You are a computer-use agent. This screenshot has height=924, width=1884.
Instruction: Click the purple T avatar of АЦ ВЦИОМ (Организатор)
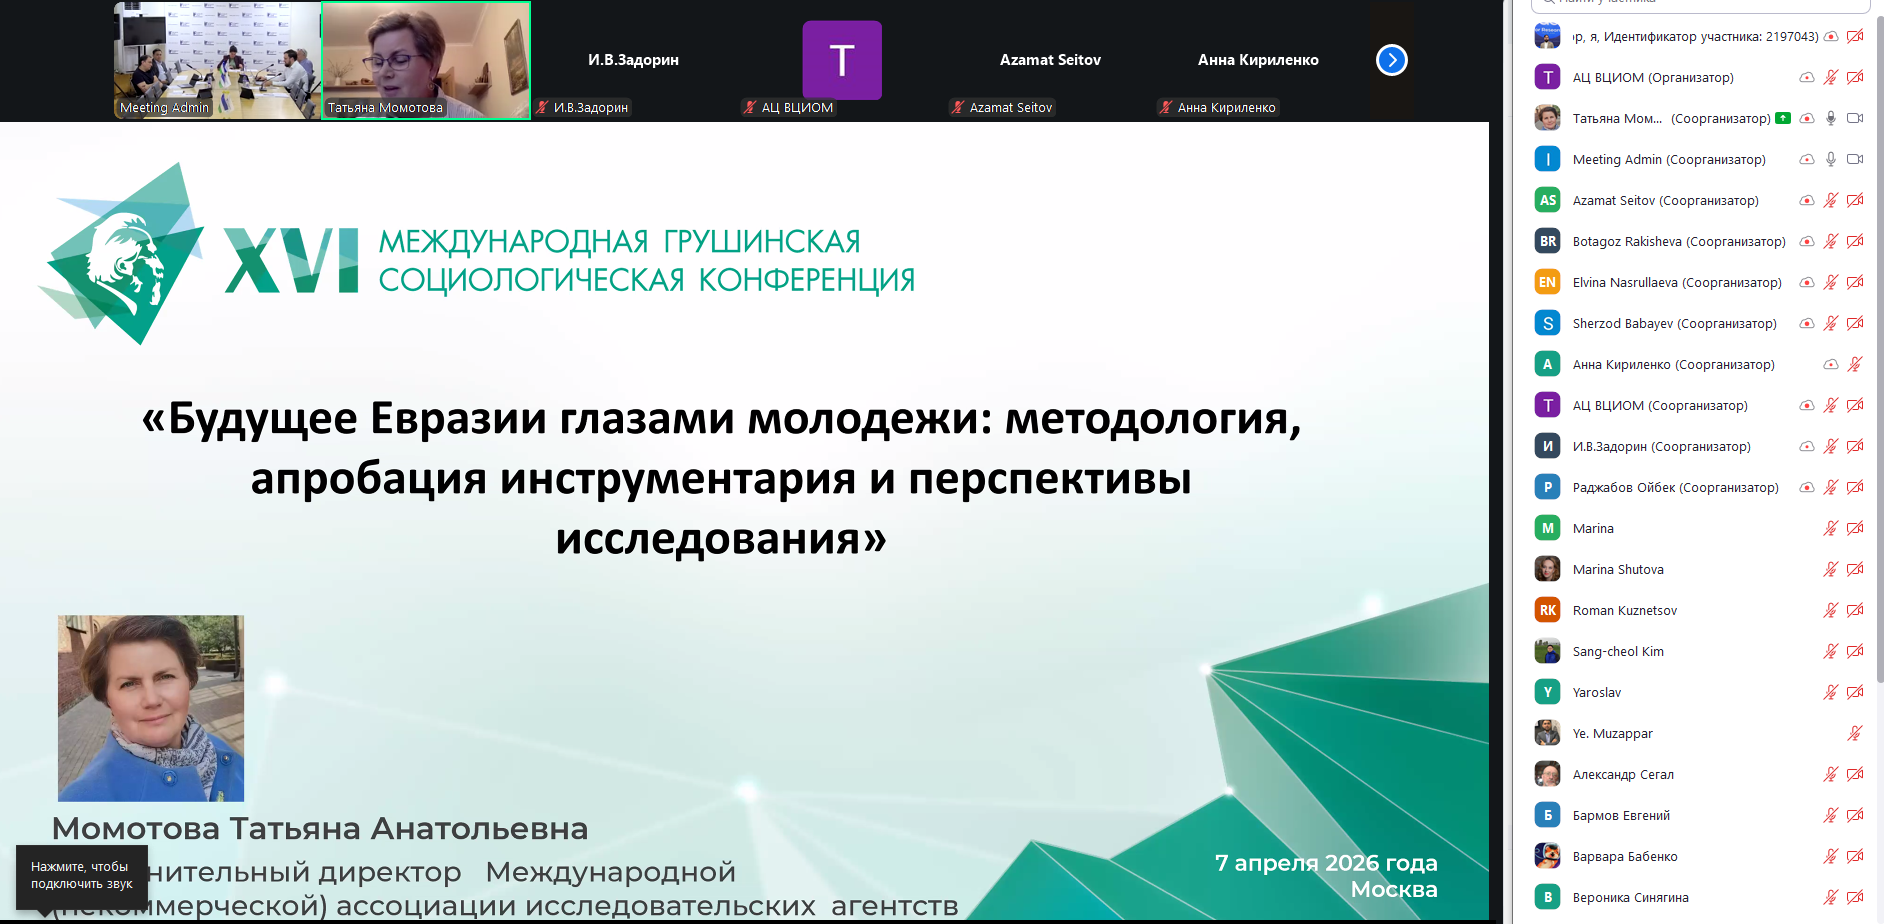1547,77
